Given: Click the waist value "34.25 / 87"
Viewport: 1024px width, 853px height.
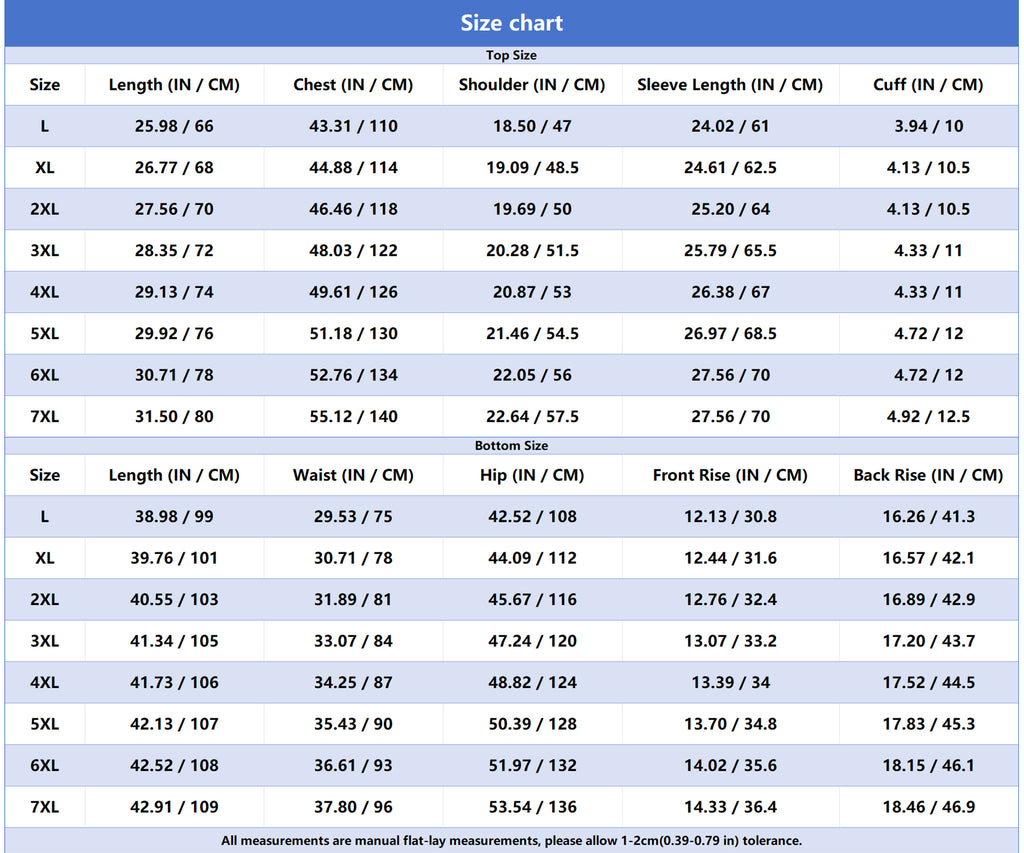Looking at the screenshot, I should (353, 683).
